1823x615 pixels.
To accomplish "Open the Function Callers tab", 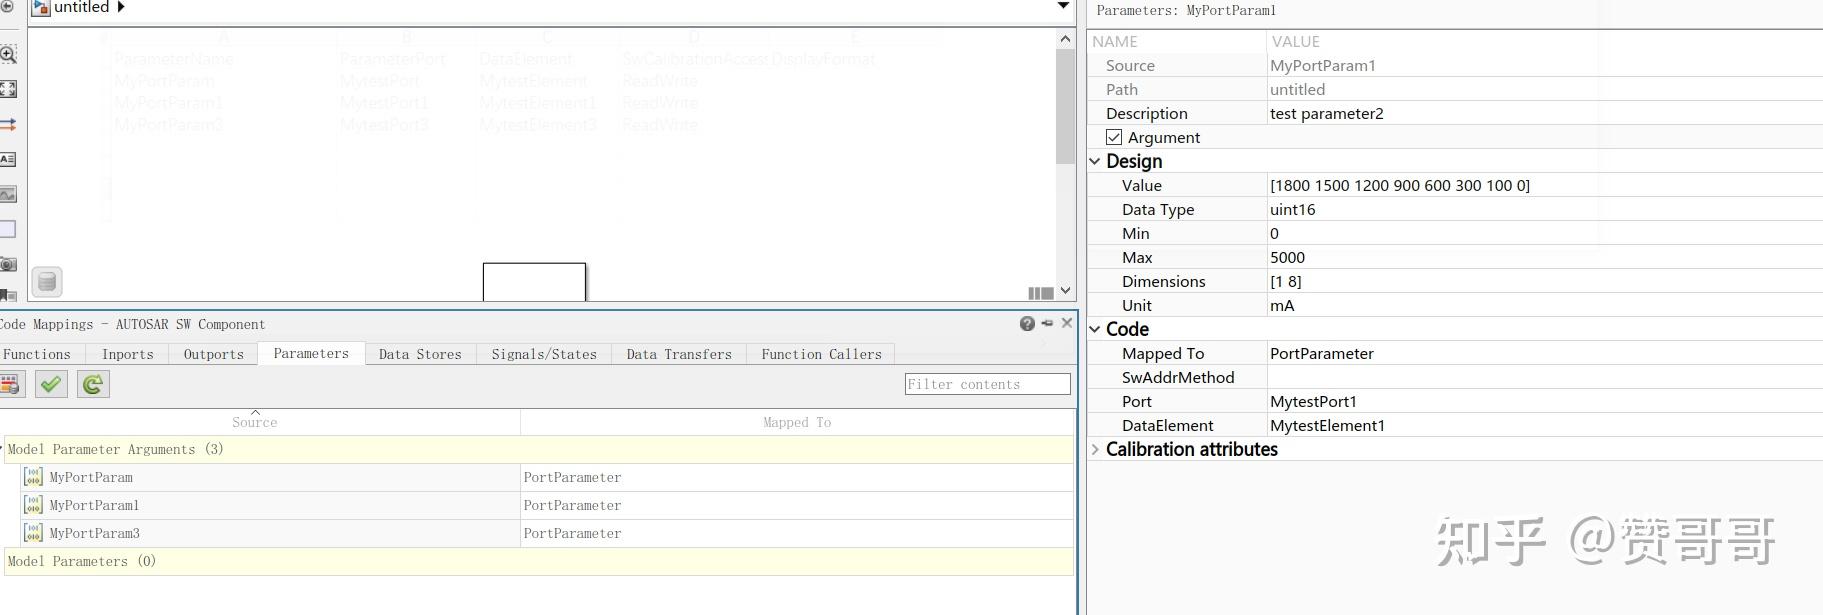I will pyautogui.click(x=821, y=354).
